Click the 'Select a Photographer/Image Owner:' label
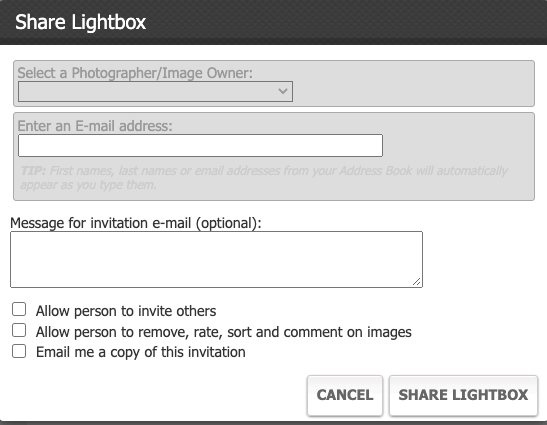This screenshot has height=425, width=547. tap(135, 73)
